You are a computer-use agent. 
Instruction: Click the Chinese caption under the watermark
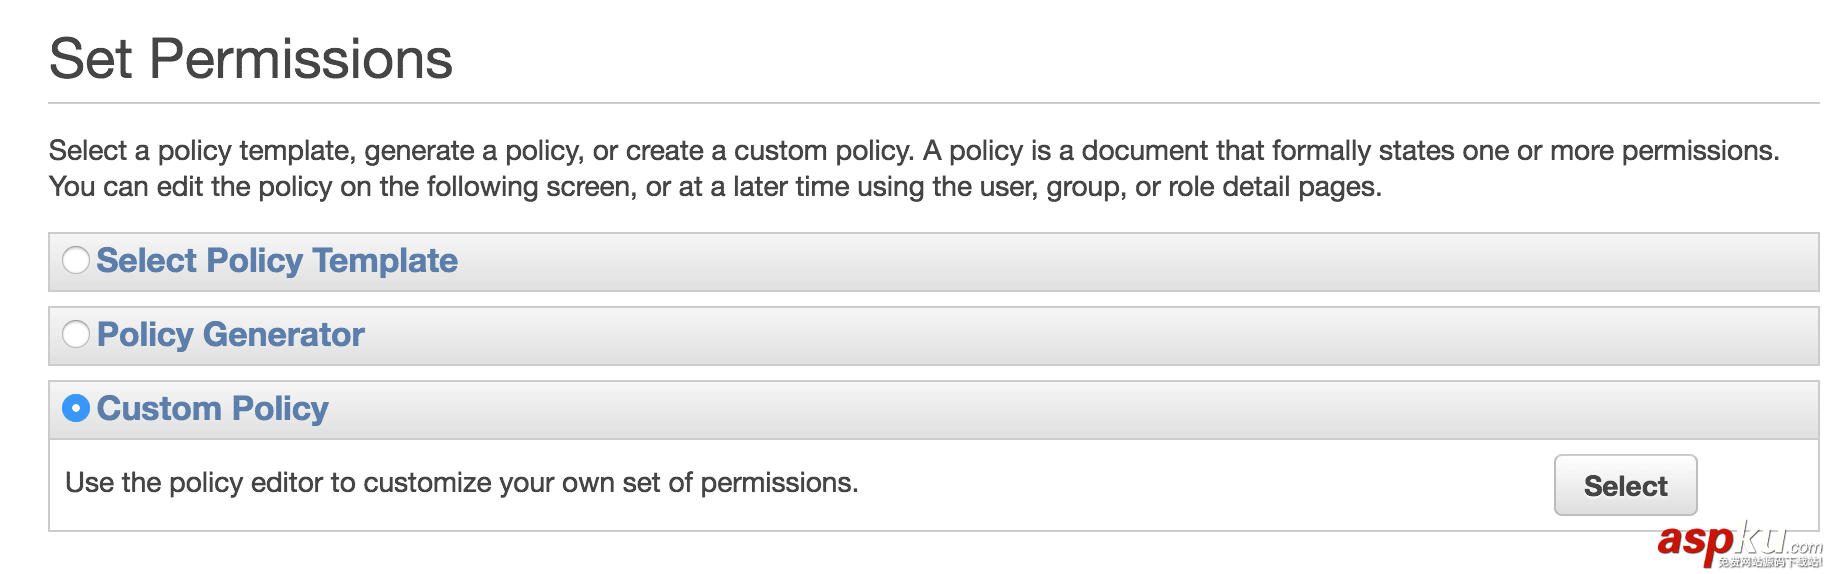coord(1770,562)
